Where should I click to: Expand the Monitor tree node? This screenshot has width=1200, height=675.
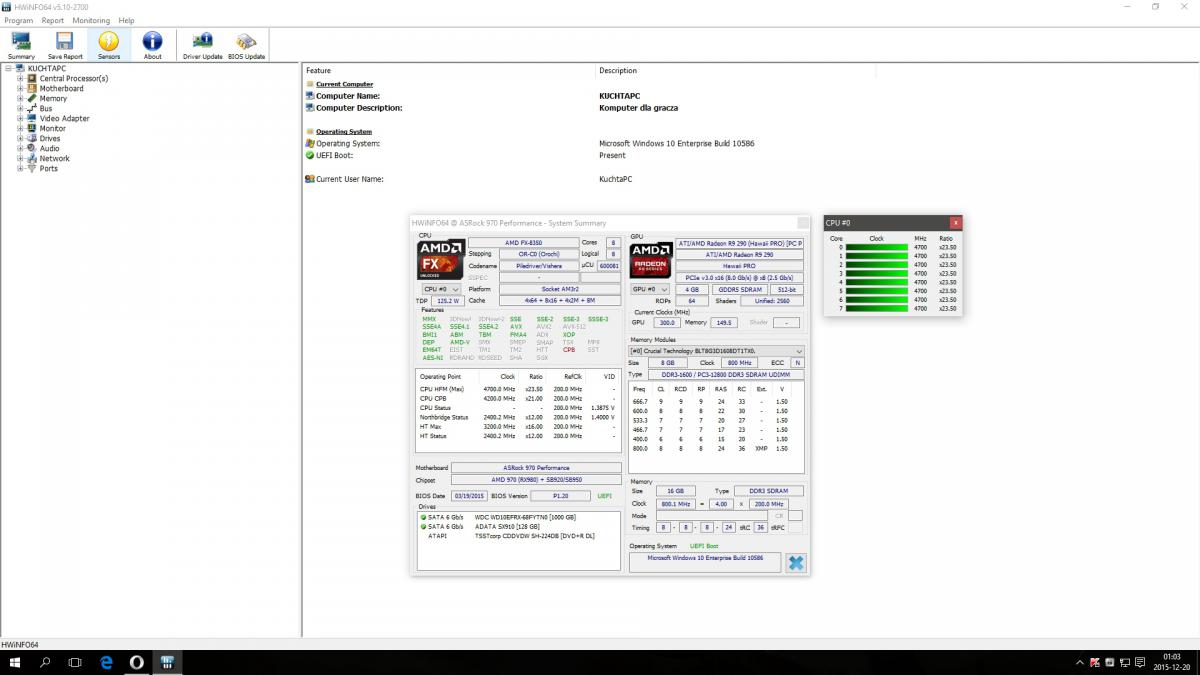(x=20, y=128)
